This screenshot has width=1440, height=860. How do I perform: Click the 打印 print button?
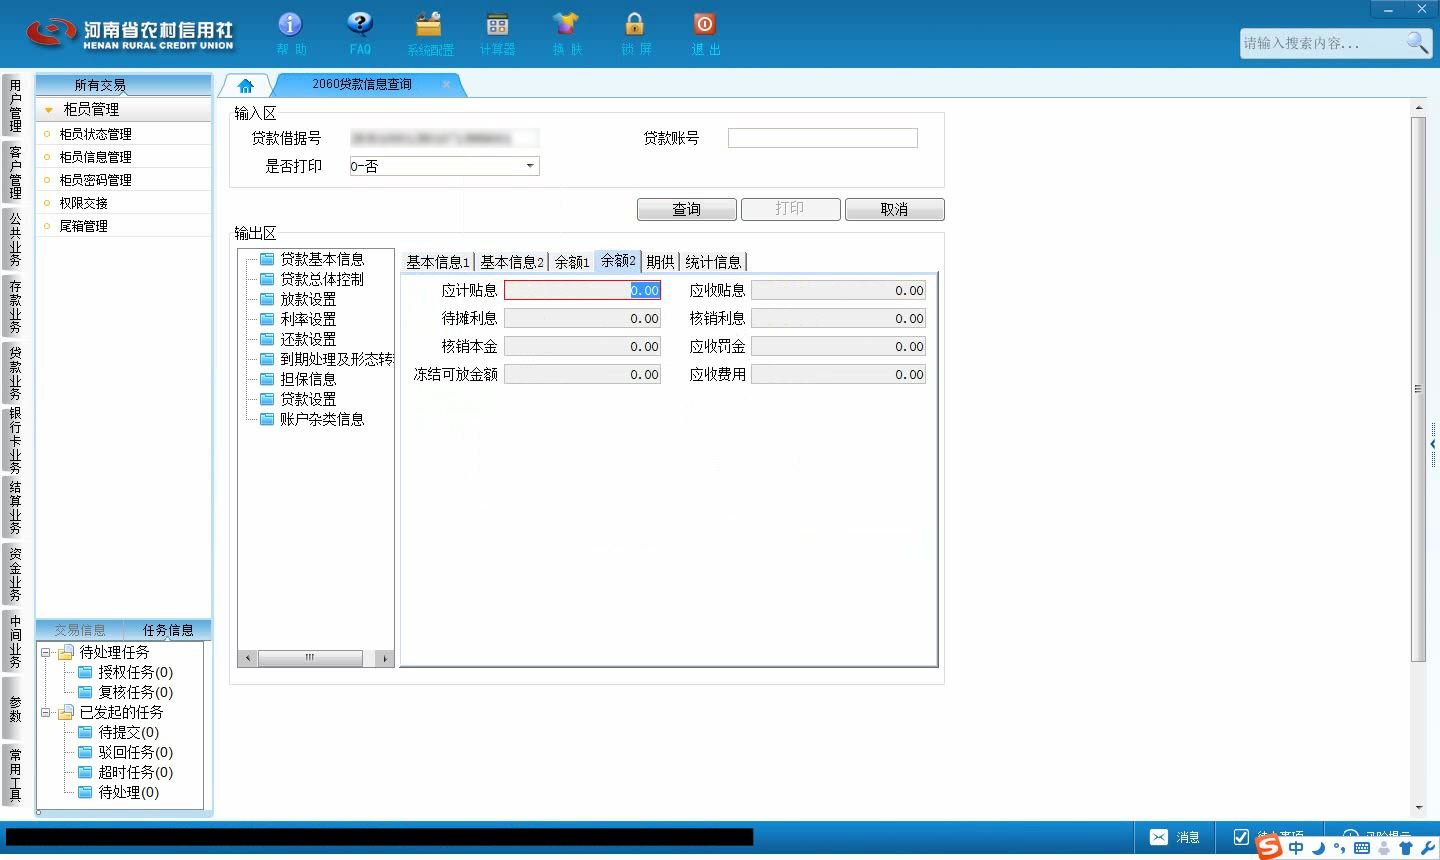[x=790, y=209]
